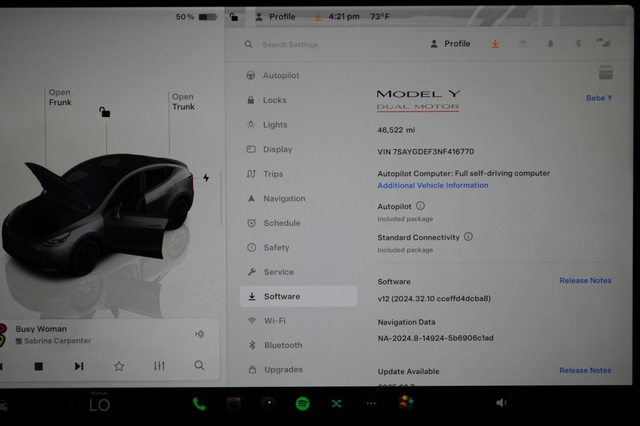Viewport: 640px width, 426px height.
Task: Tap the Busy Woman song title
Action: tap(41, 329)
